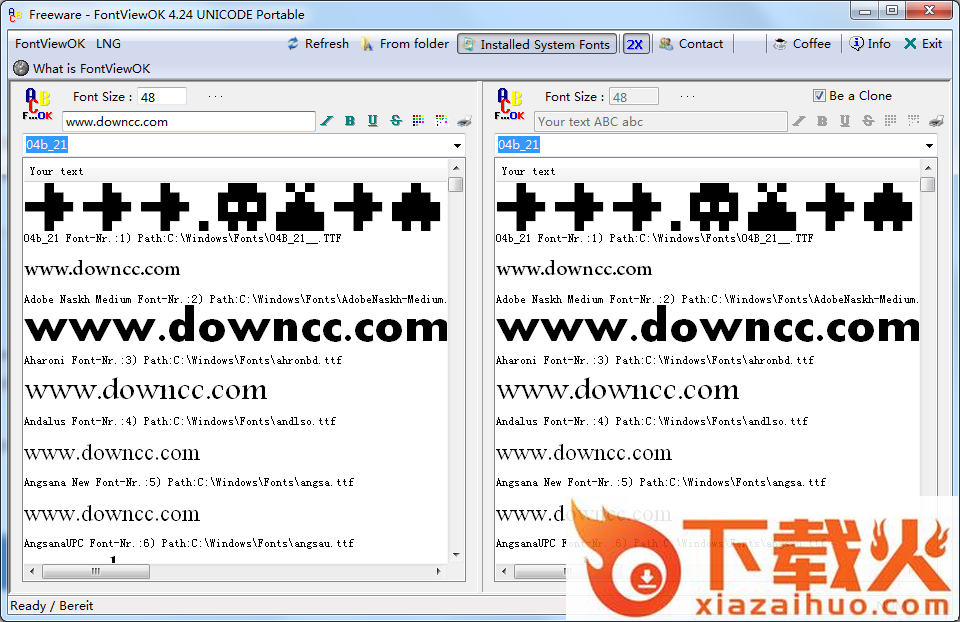The height and width of the screenshot is (622, 960).
Task: Click left pane three-dots options button
Action: [x=215, y=97]
